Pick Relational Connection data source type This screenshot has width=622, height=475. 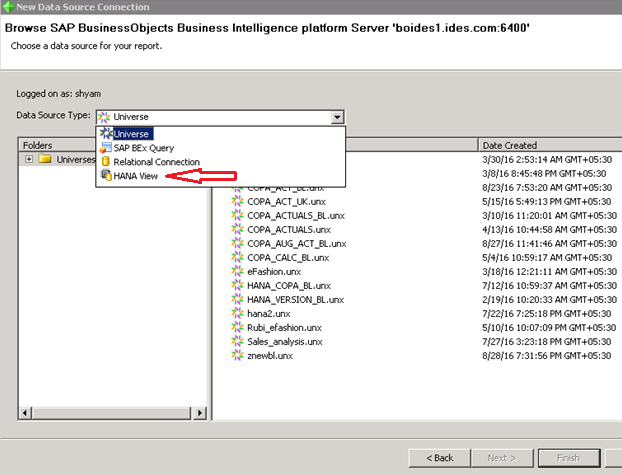coord(156,162)
